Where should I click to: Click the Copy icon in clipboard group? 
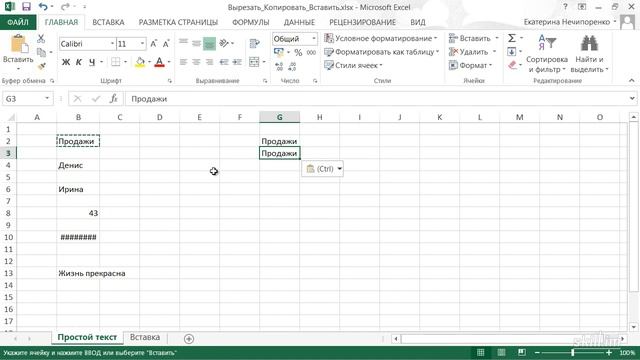pyautogui.click(x=42, y=52)
